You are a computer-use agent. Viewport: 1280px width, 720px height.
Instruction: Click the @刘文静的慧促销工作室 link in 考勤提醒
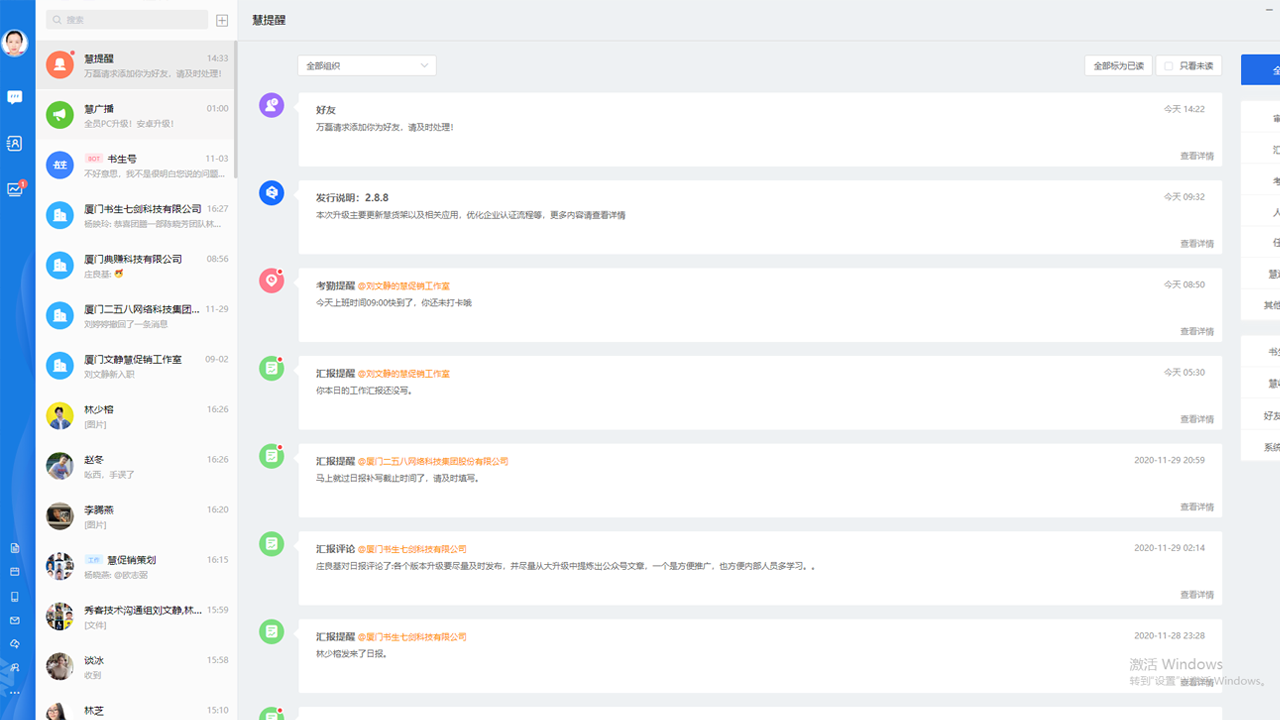click(404, 286)
